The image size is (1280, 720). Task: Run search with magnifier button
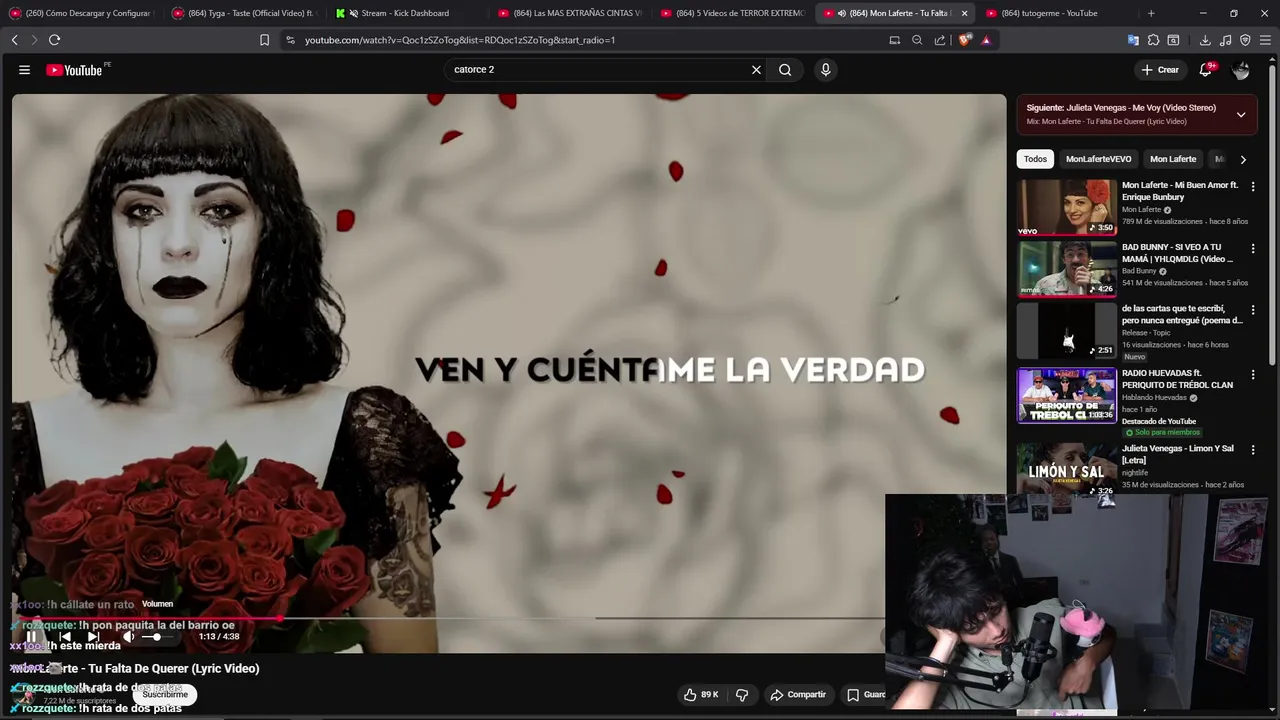click(x=785, y=70)
